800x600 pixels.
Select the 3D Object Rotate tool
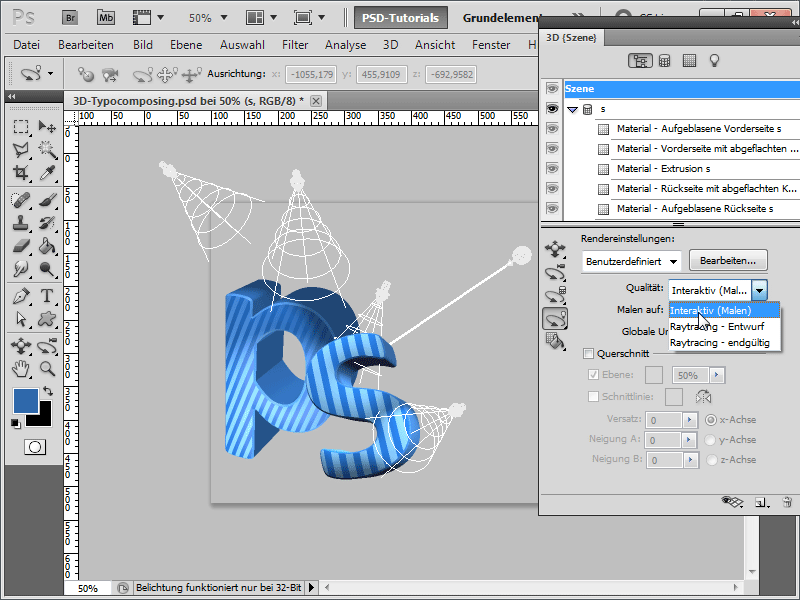click(20, 346)
